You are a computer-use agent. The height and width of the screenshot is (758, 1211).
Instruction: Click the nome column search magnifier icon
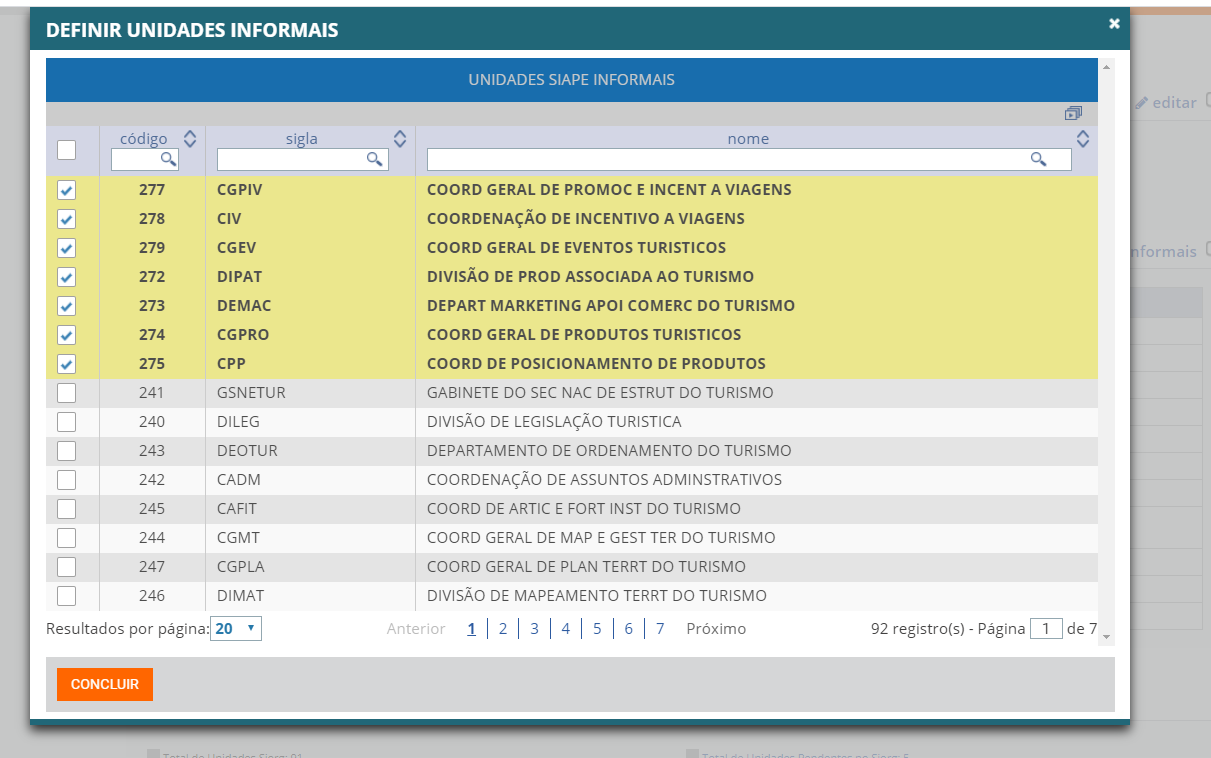pyautogui.click(x=1038, y=159)
